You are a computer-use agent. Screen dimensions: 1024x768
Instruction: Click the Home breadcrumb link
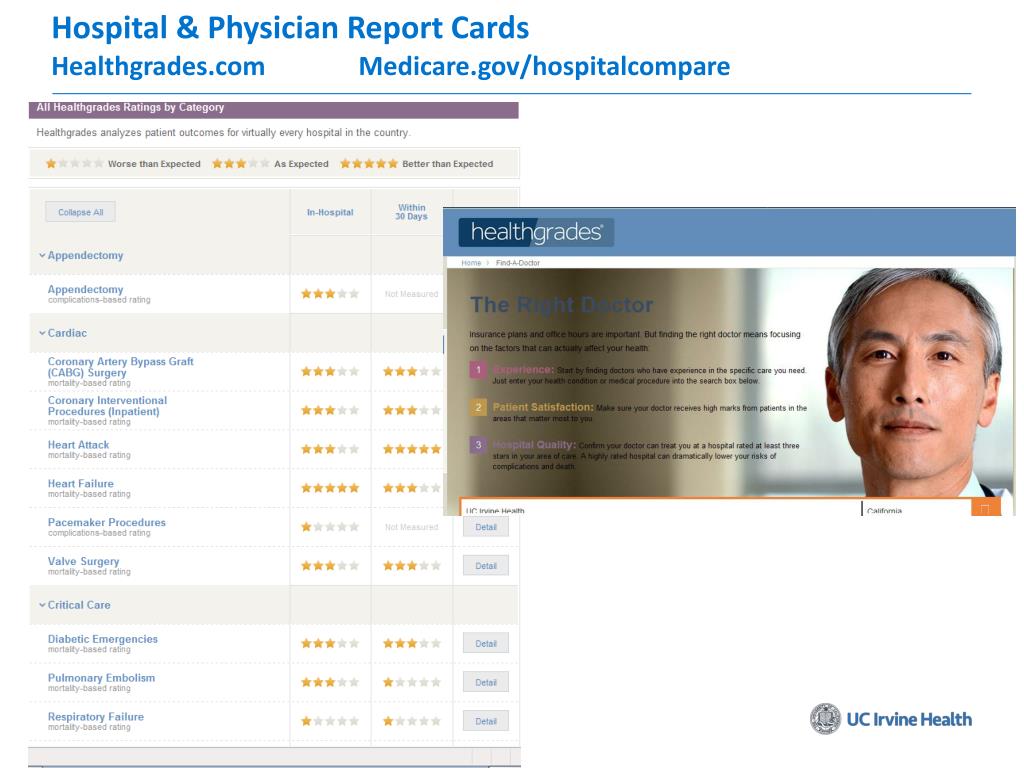471,263
